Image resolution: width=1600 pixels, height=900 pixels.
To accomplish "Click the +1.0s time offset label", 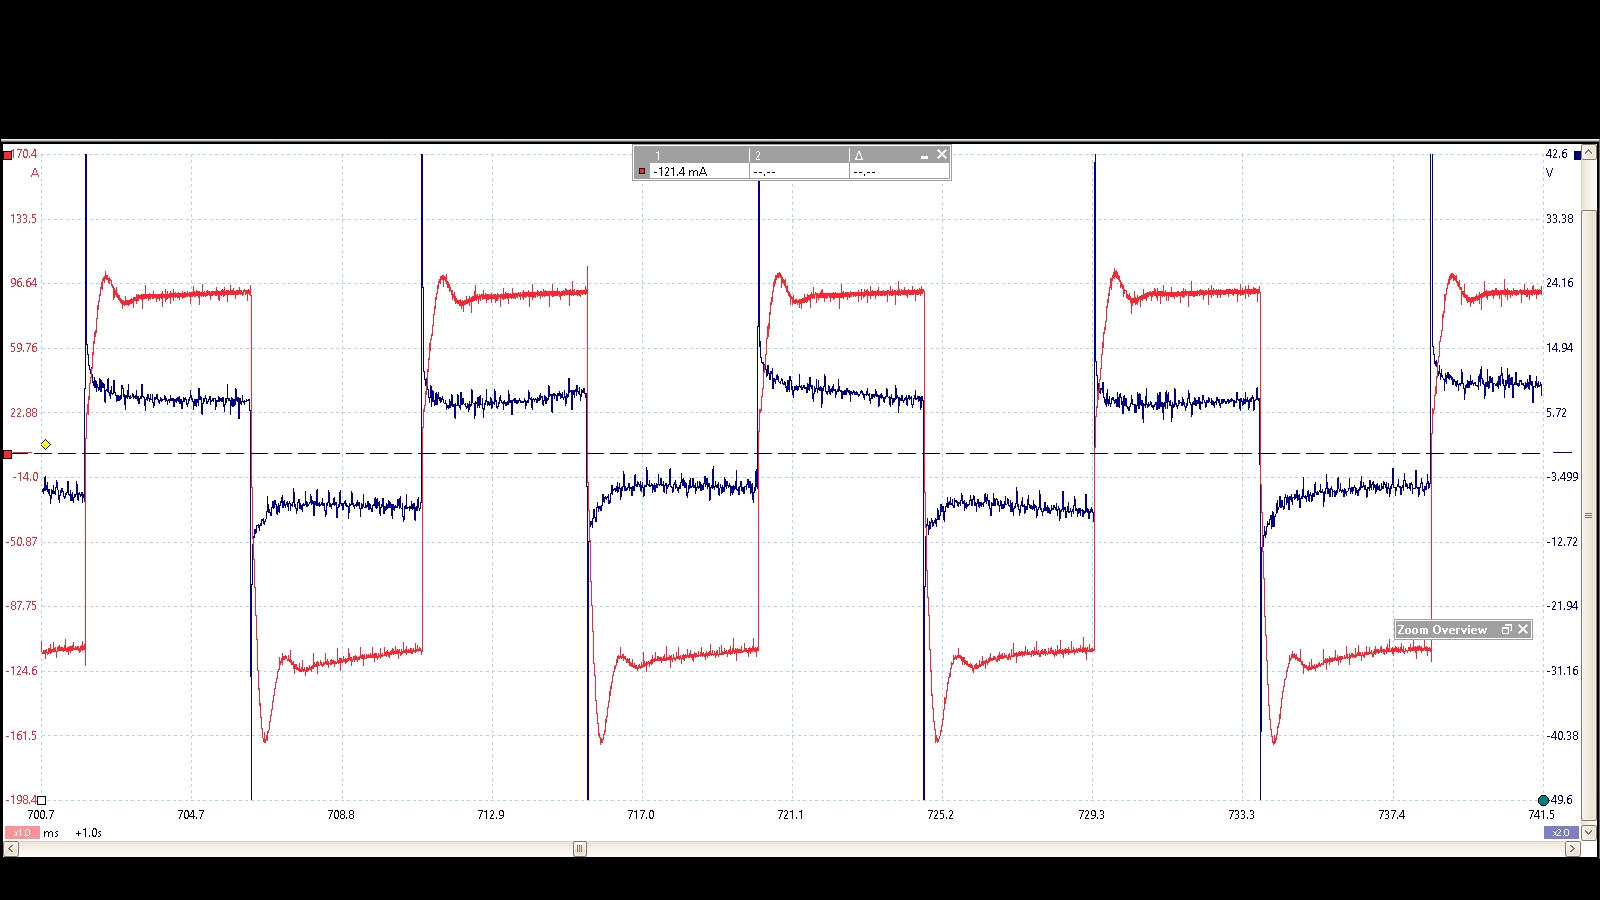I will (88, 833).
